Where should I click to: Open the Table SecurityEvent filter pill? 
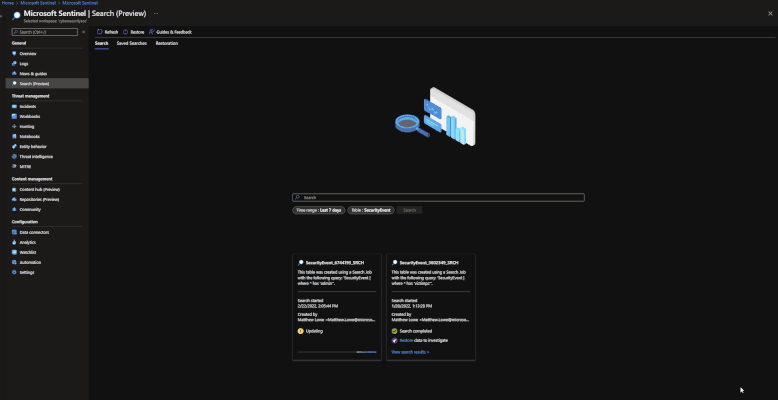[371, 210]
